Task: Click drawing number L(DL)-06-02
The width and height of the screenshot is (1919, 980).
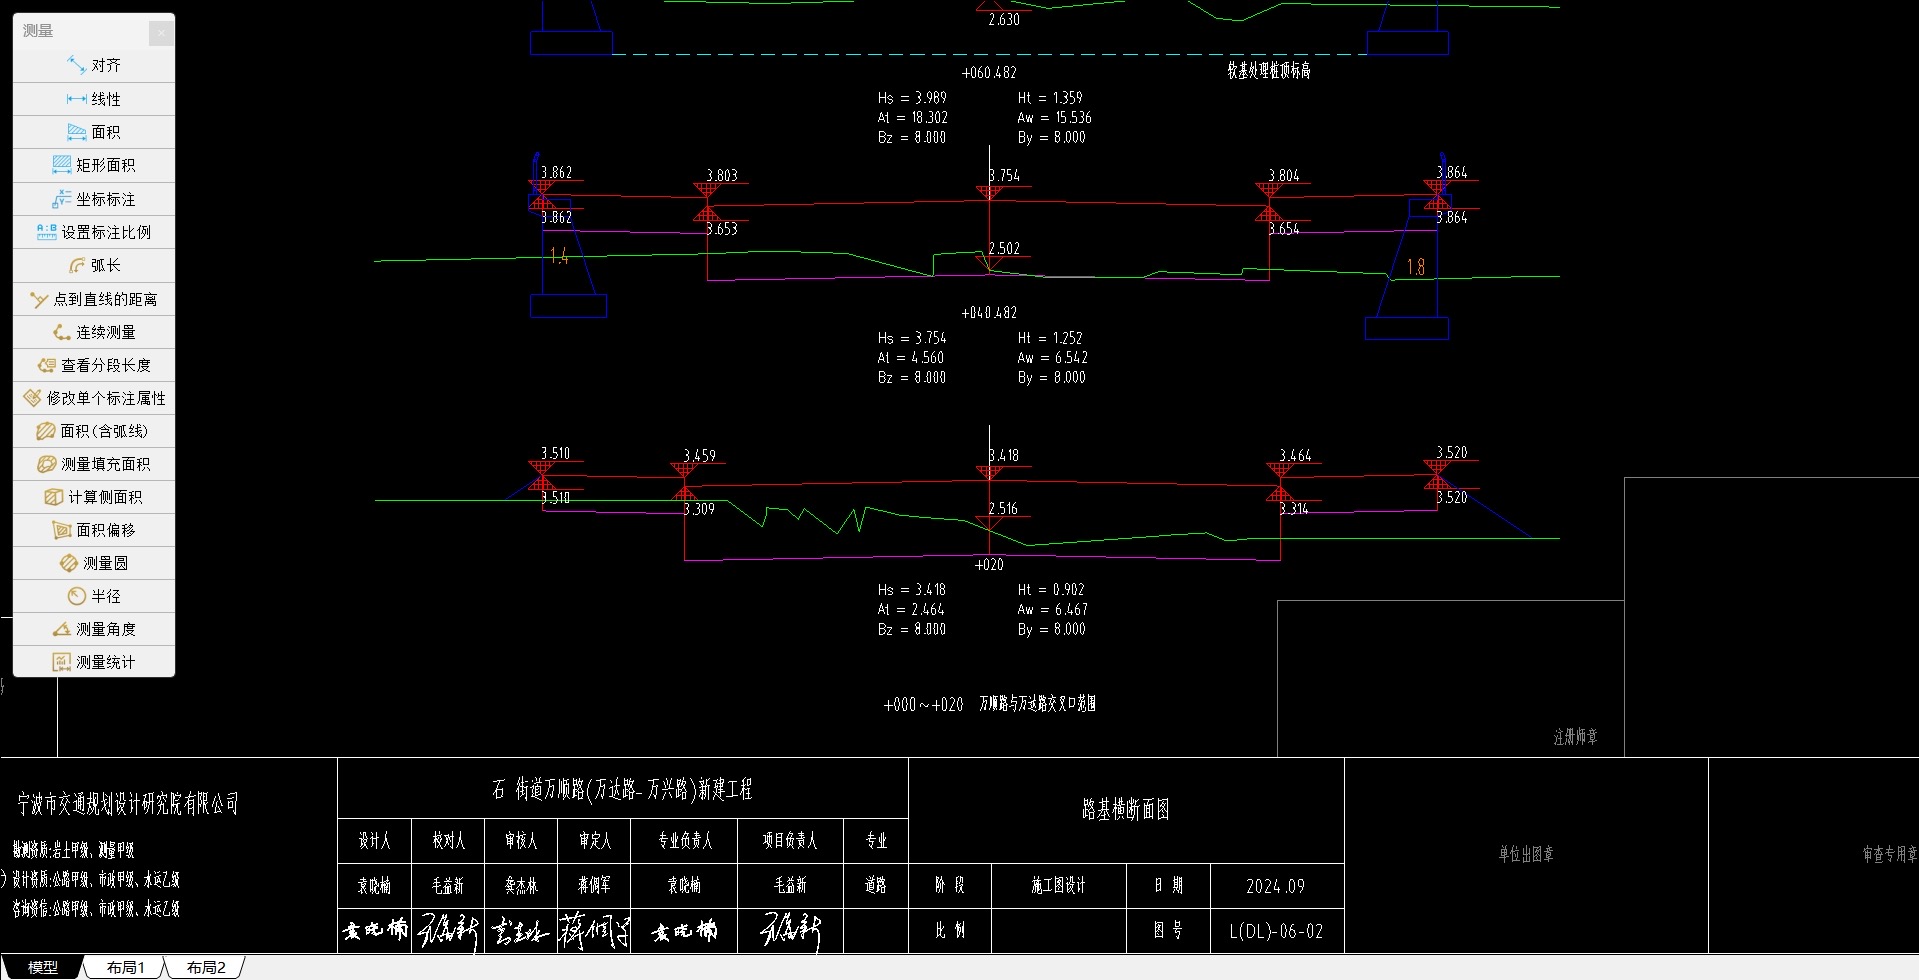Action: 1276,931
